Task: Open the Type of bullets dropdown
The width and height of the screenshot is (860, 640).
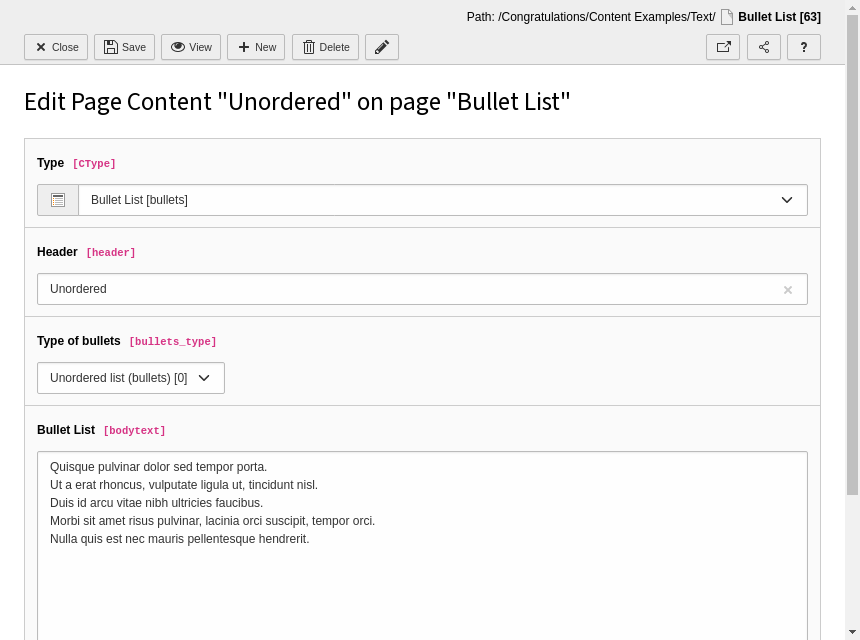Action: 131,378
